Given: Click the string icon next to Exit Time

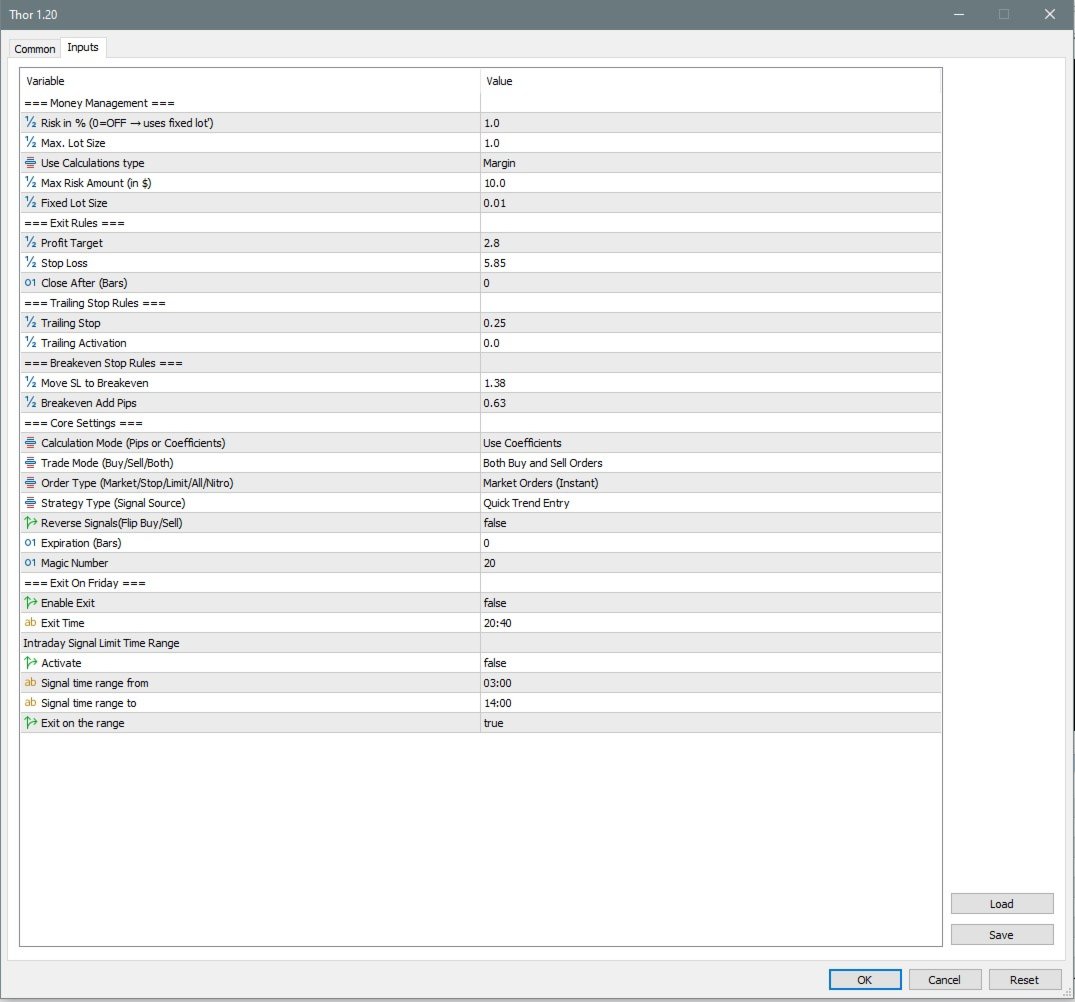Looking at the screenshot, I should click(30, 623).
